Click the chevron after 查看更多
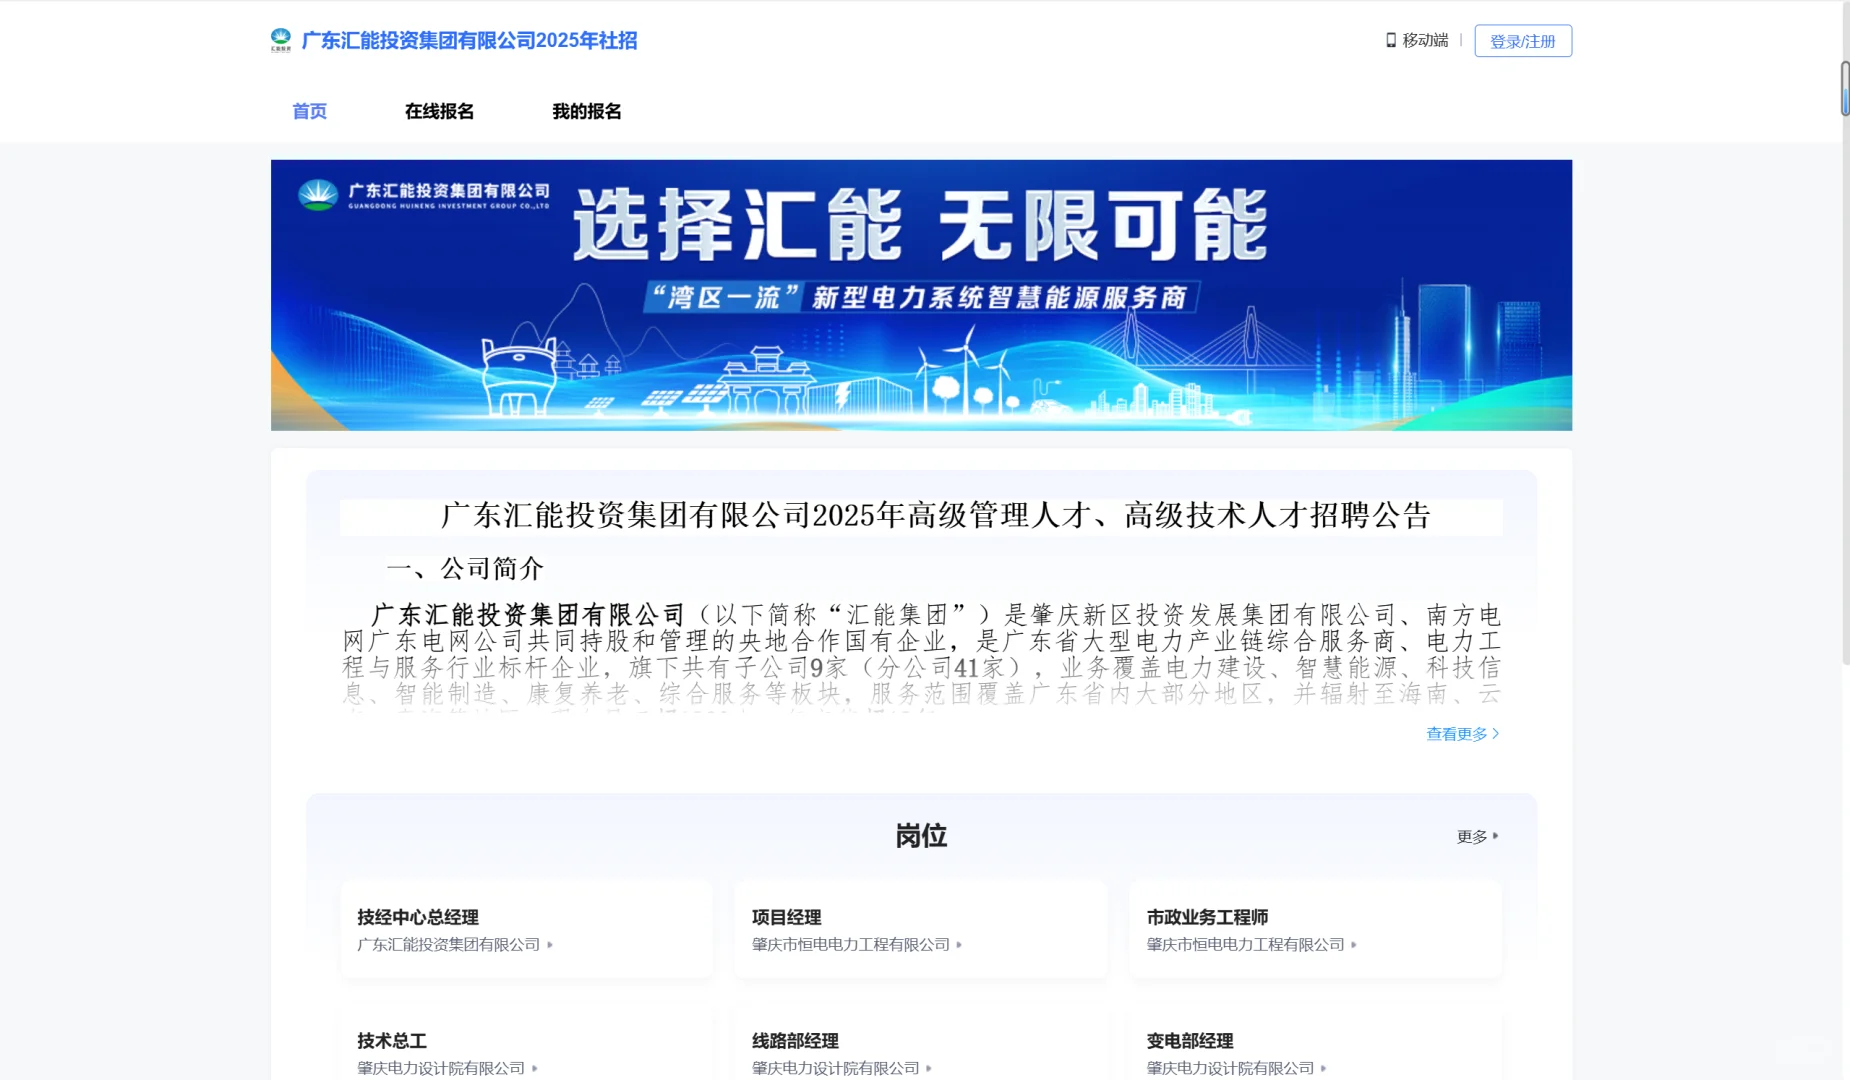This screenshot has height=1080, width=1850. (x=1496, y=734)
